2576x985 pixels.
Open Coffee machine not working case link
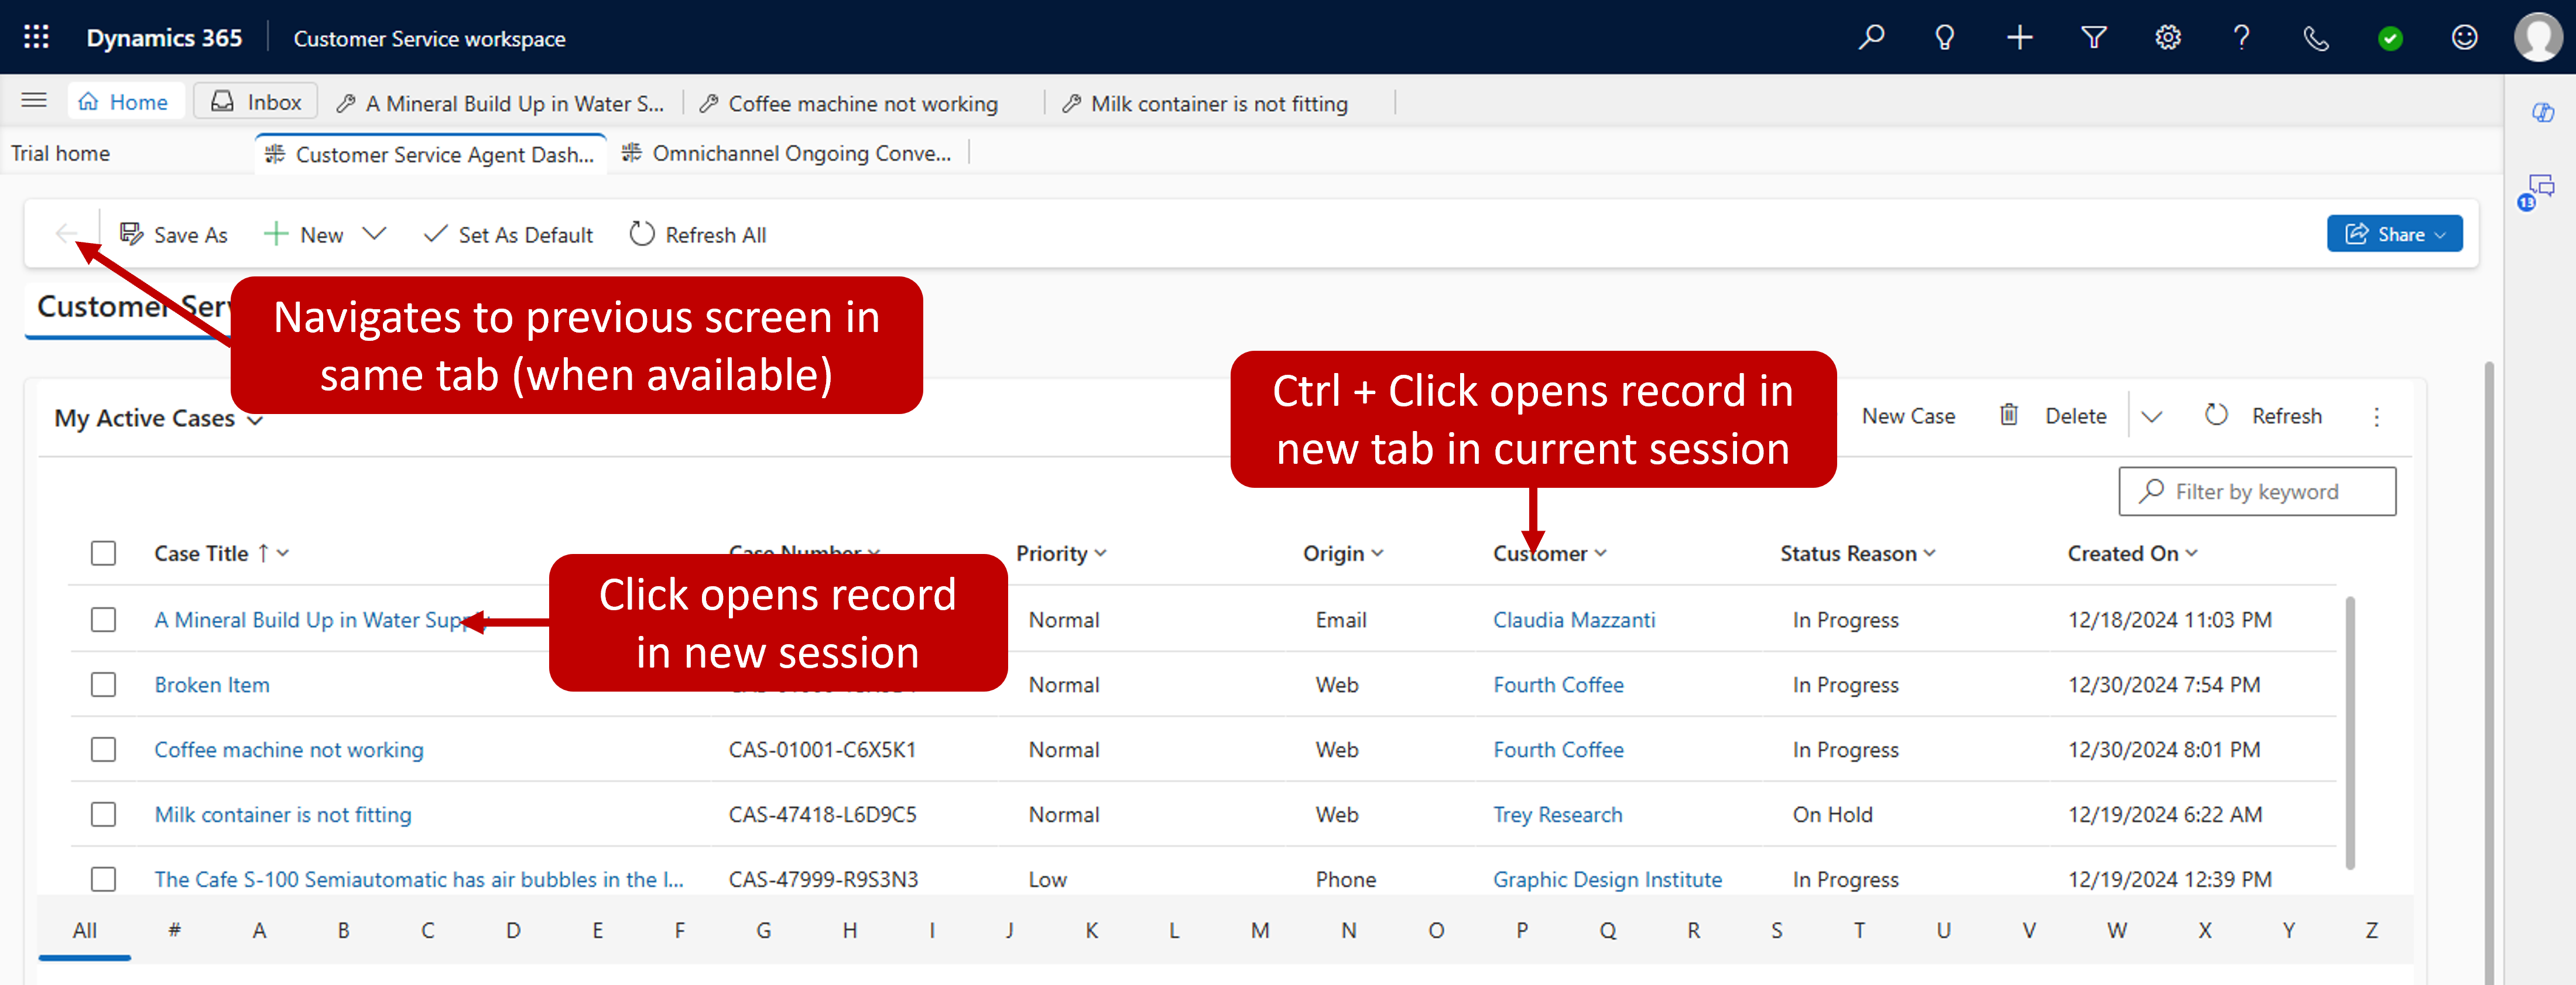(x=289, y=749)
